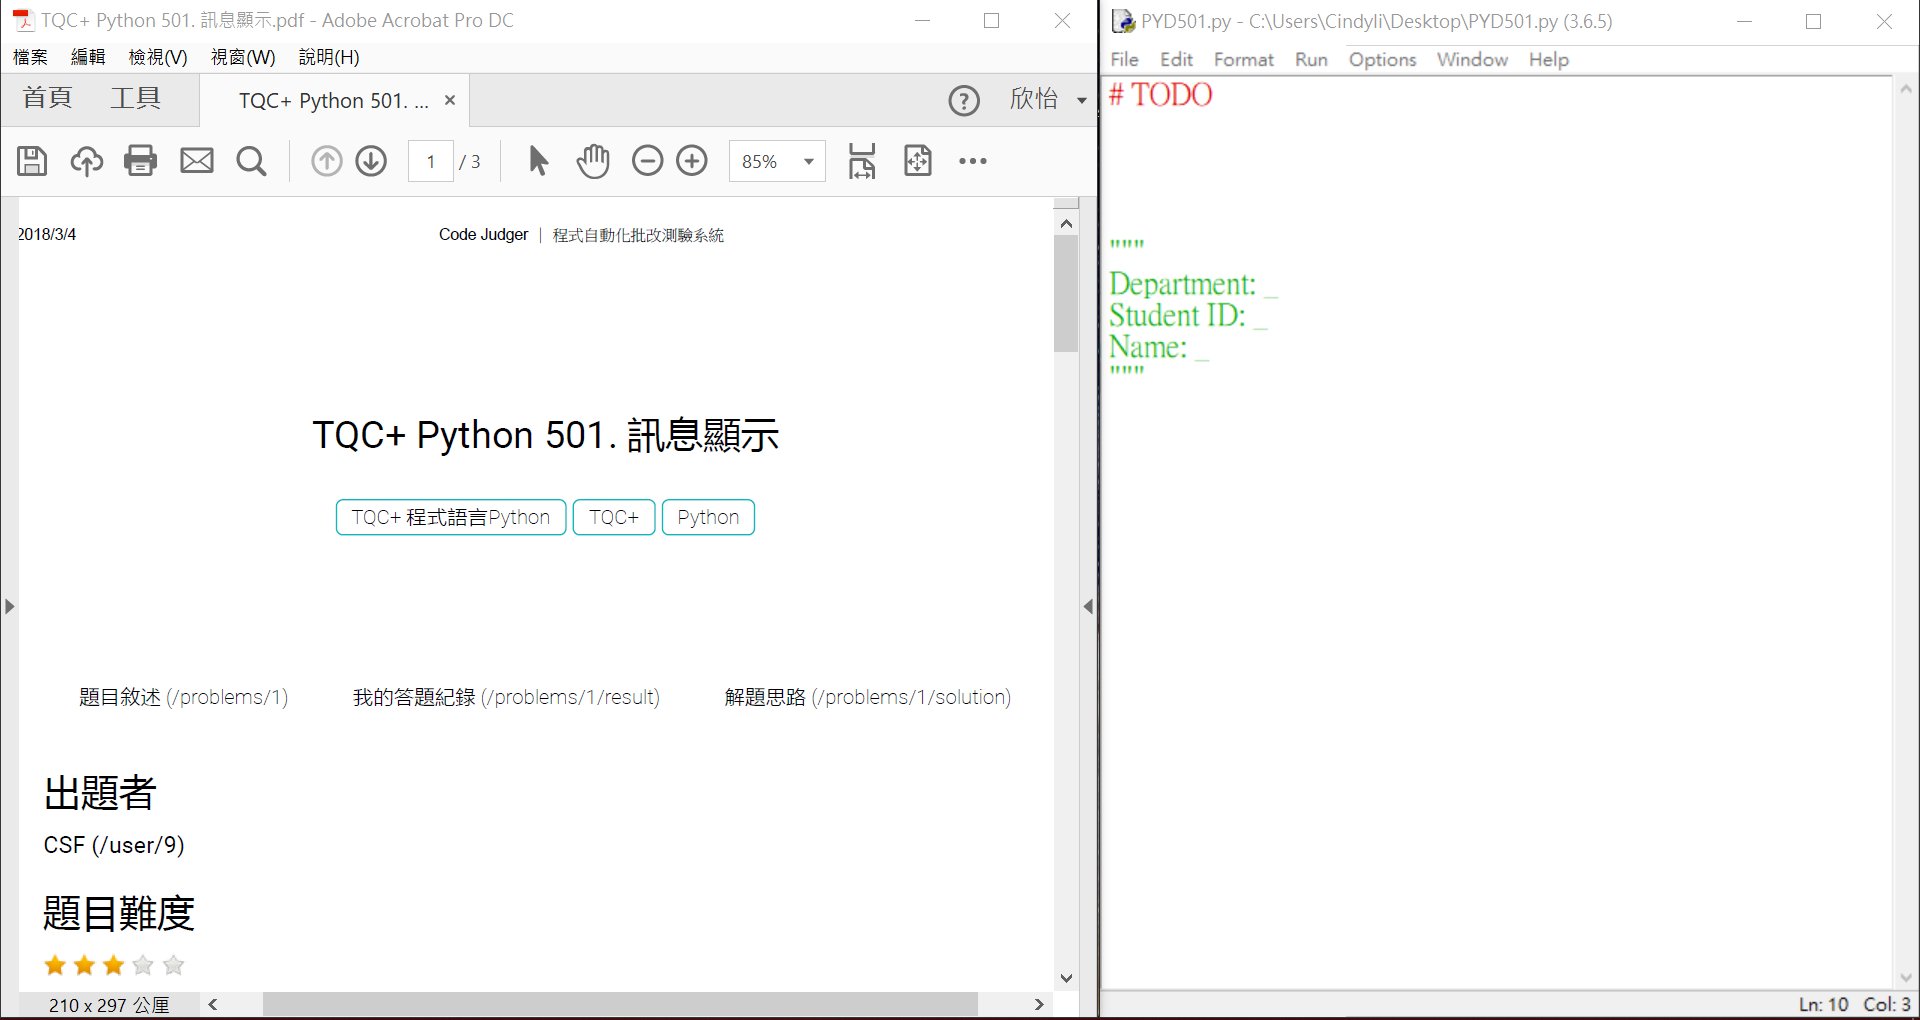Open the Edit menu in IDLE
The image size is (1920, 1020).
[1177, 59]
